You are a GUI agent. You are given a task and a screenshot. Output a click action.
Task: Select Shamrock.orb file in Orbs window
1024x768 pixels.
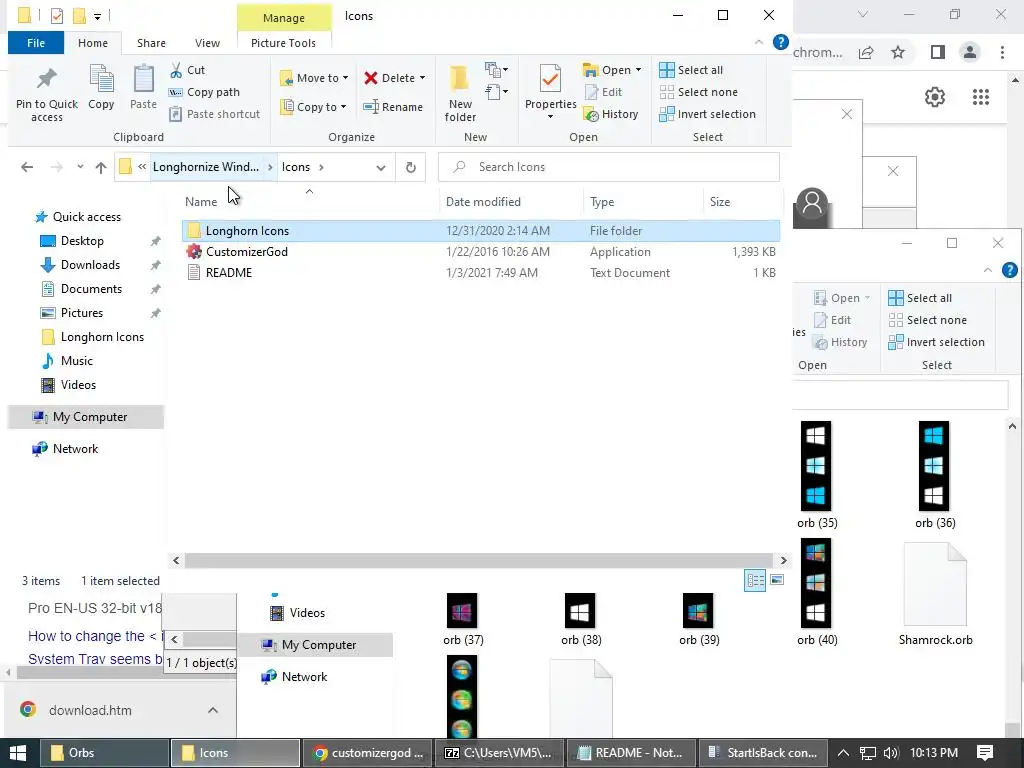(935, 594)
